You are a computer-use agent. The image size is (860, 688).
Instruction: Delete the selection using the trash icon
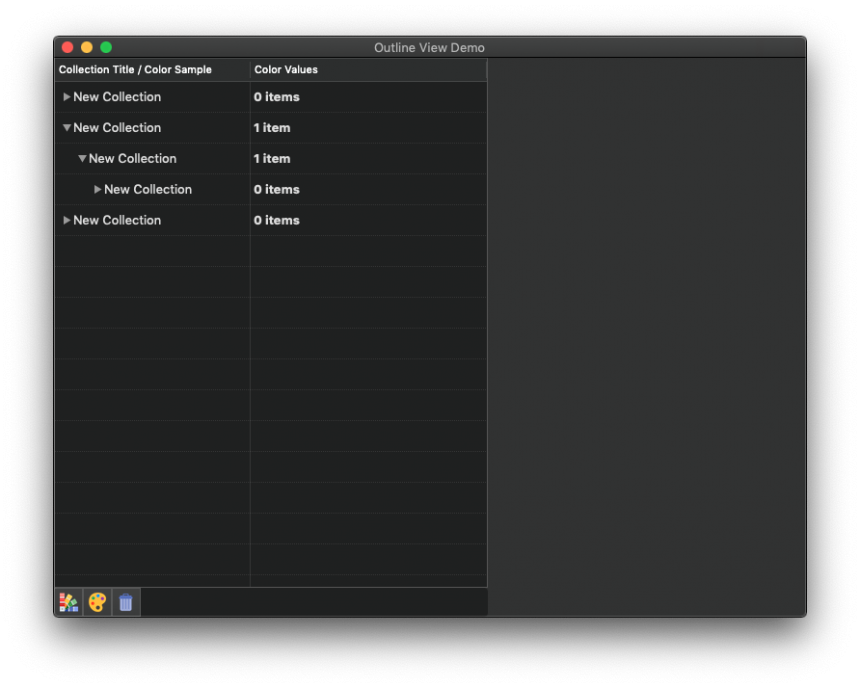[x=125, y=602]
